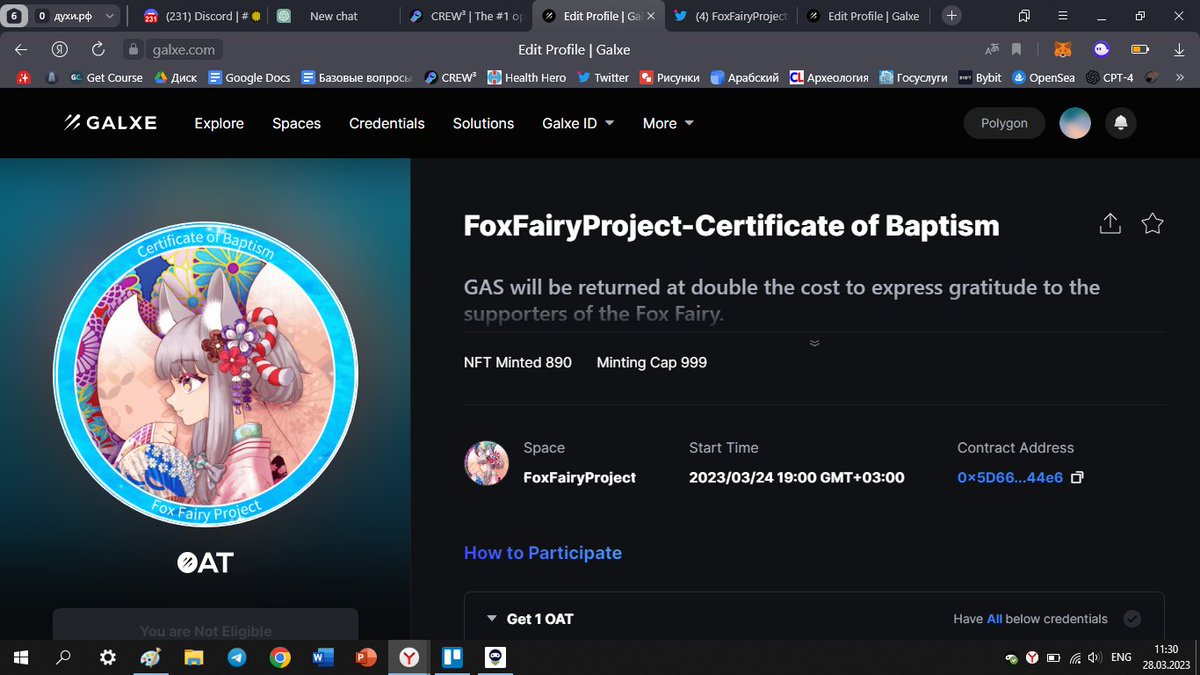
Task: Open the FoxFairyProject space link
Action: 580,478
